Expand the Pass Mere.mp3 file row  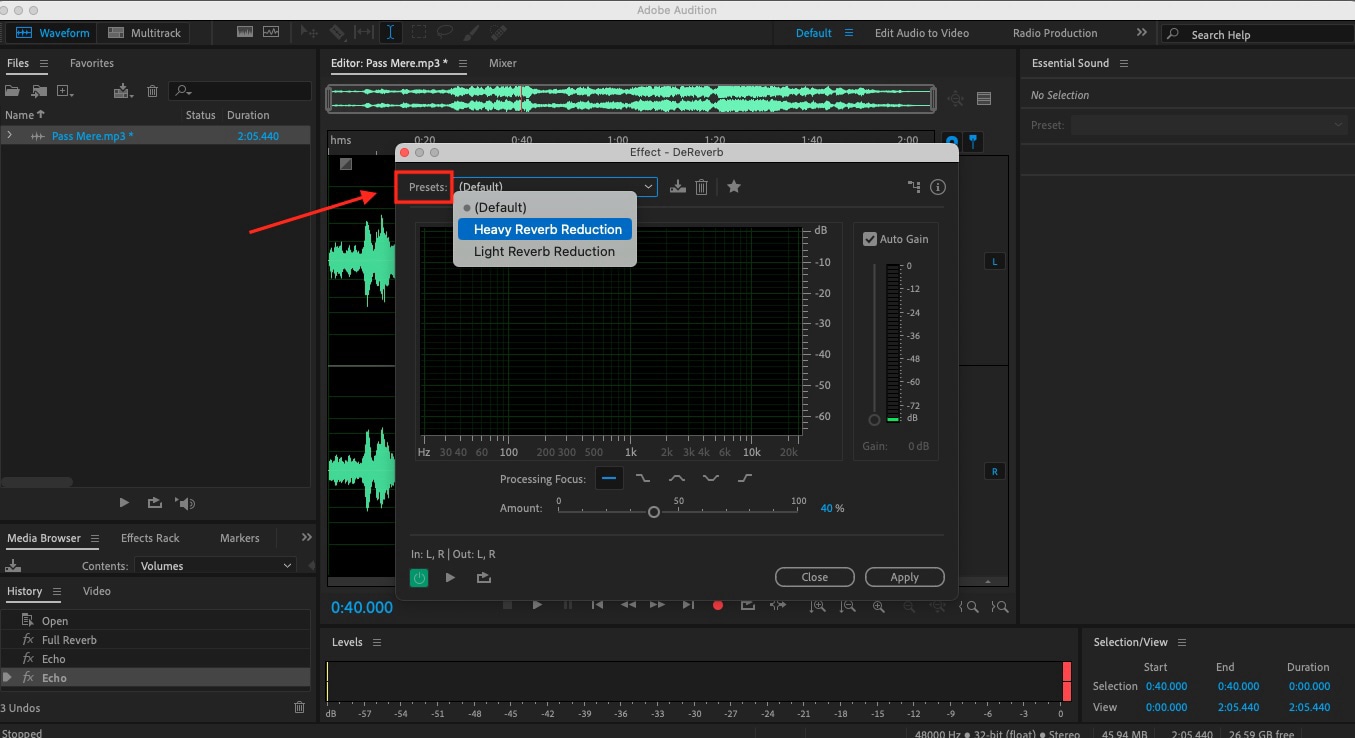(9, 135)
